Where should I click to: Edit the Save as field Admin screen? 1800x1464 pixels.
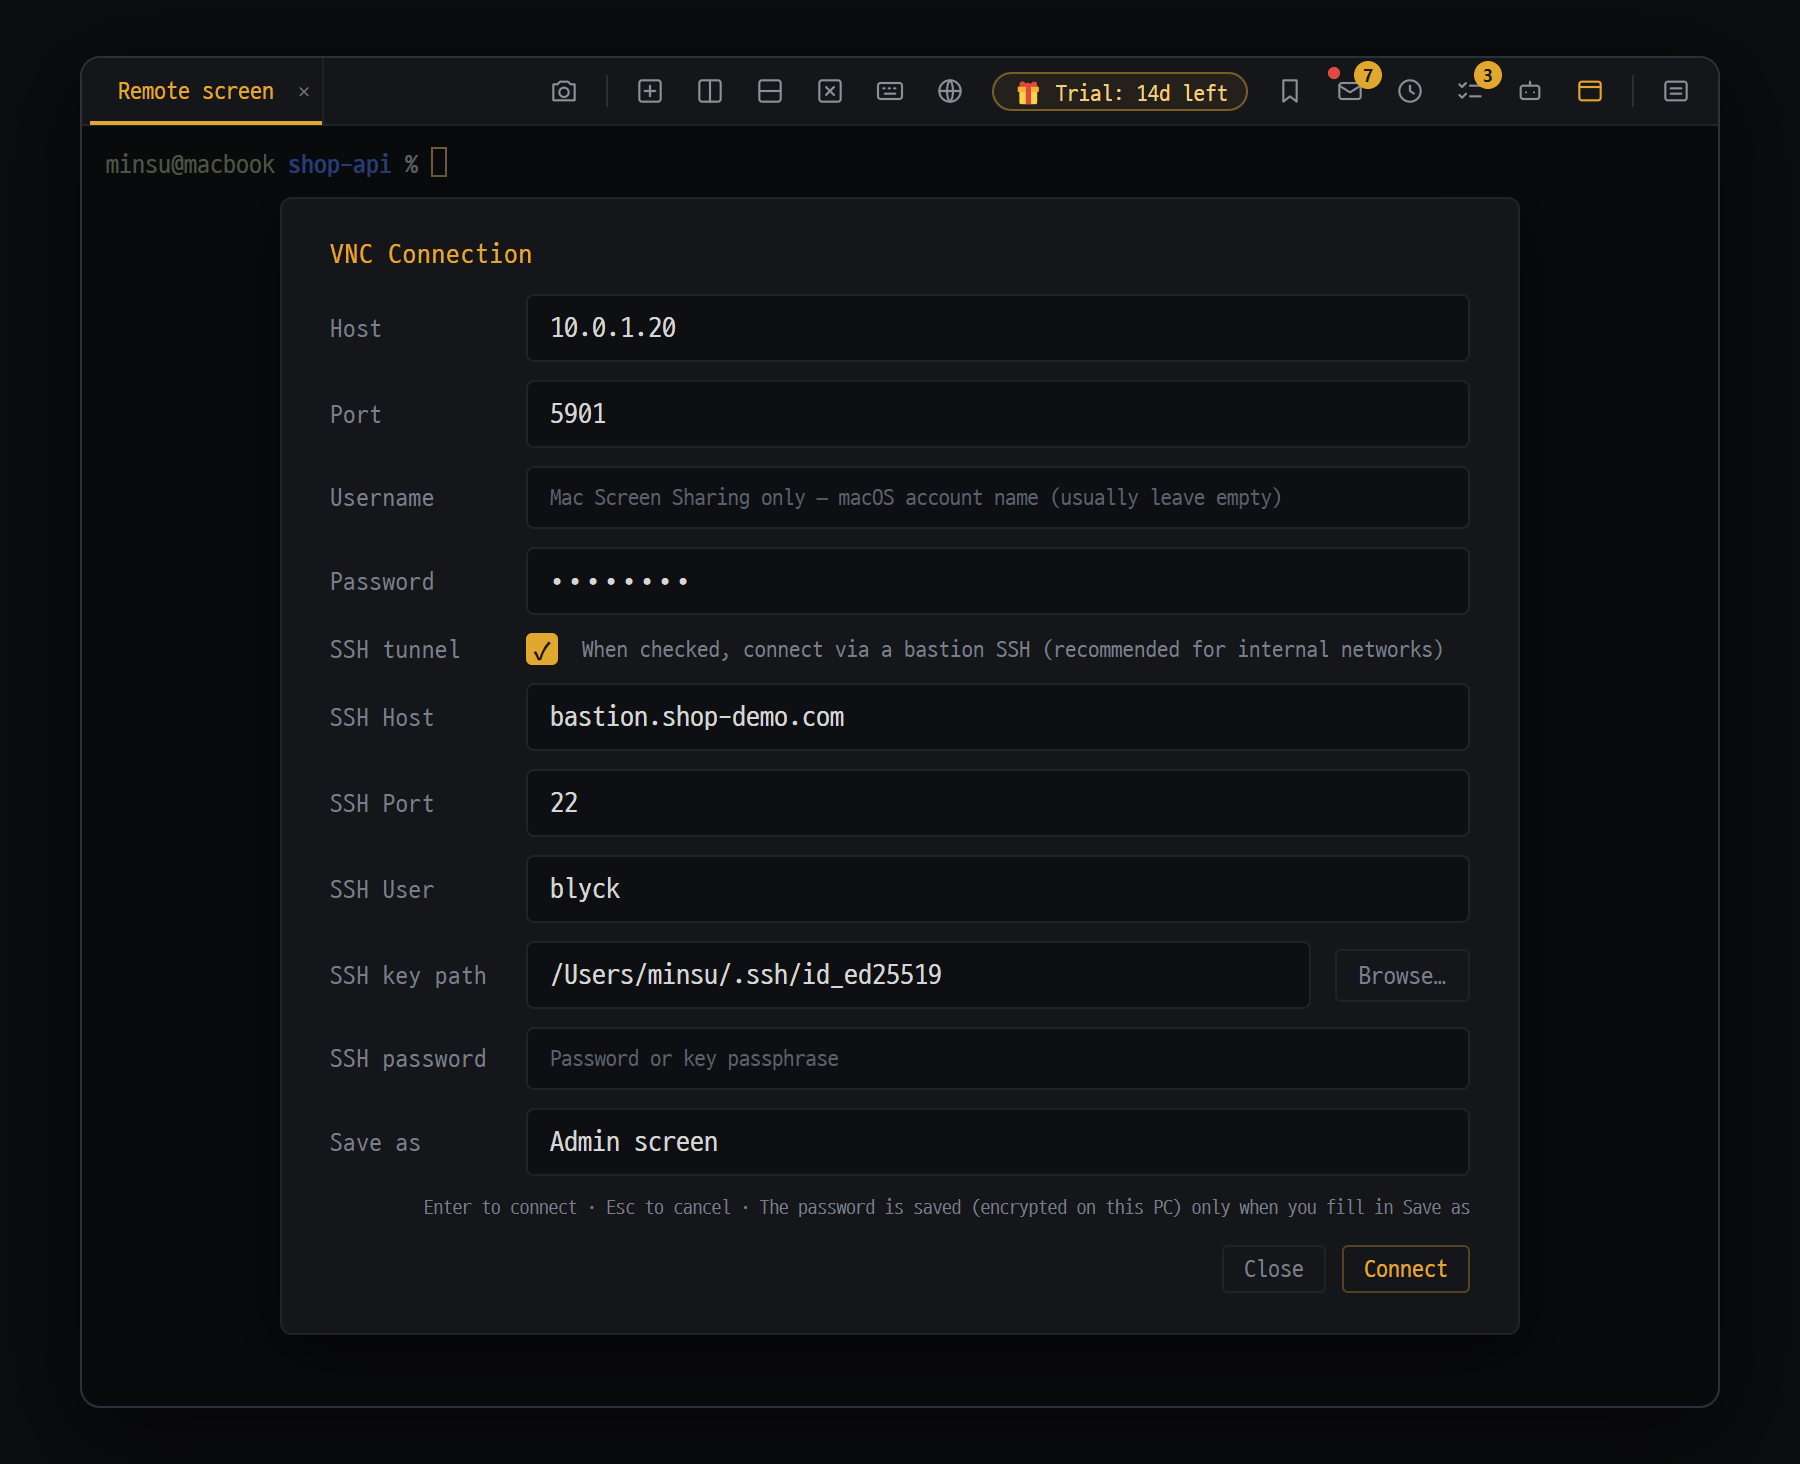pyautogui.click(x=997, y=1142)
